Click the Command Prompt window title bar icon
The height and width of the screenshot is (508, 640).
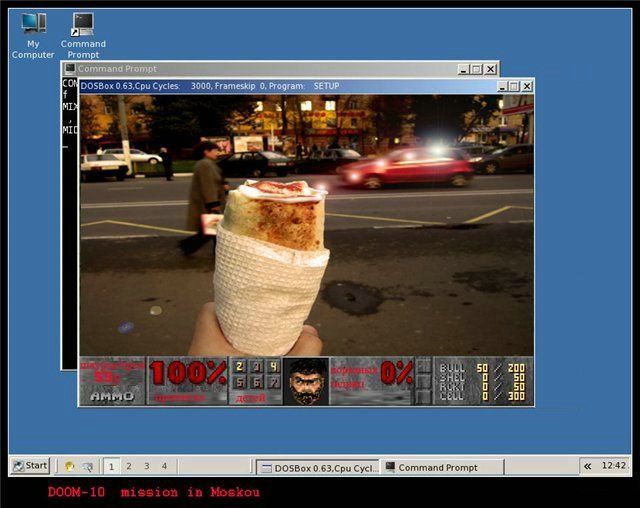[70, 69]
